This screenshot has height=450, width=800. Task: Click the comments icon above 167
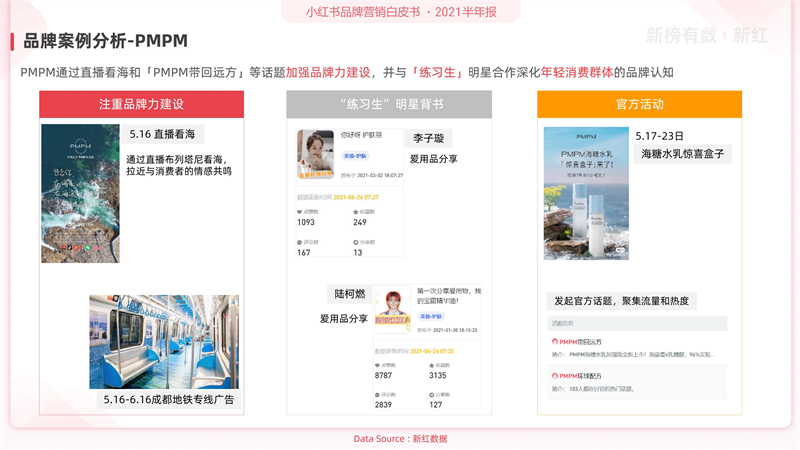(x=299, y=242)
